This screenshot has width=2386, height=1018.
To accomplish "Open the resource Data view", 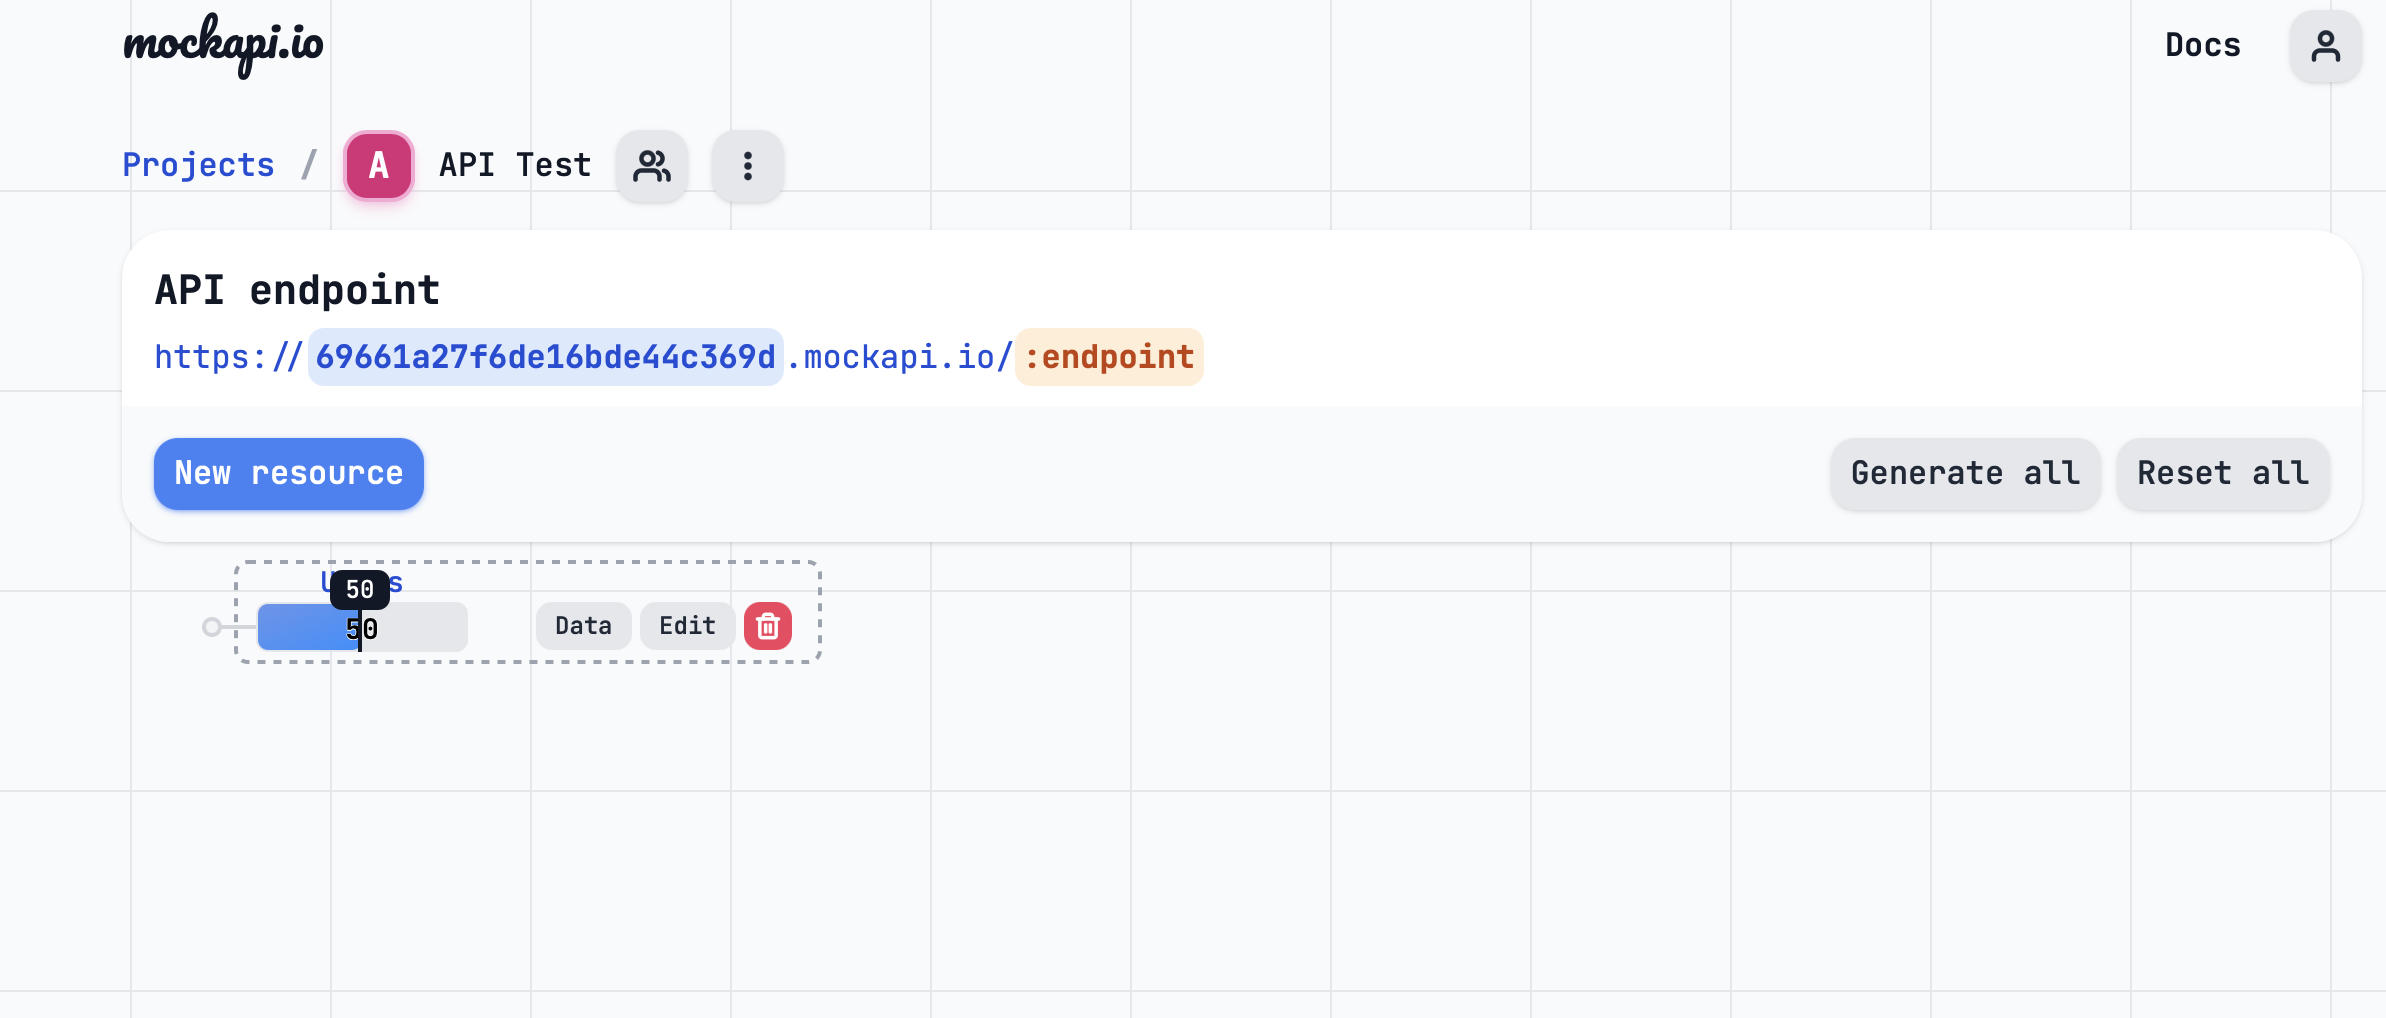I will click(584, 626).
